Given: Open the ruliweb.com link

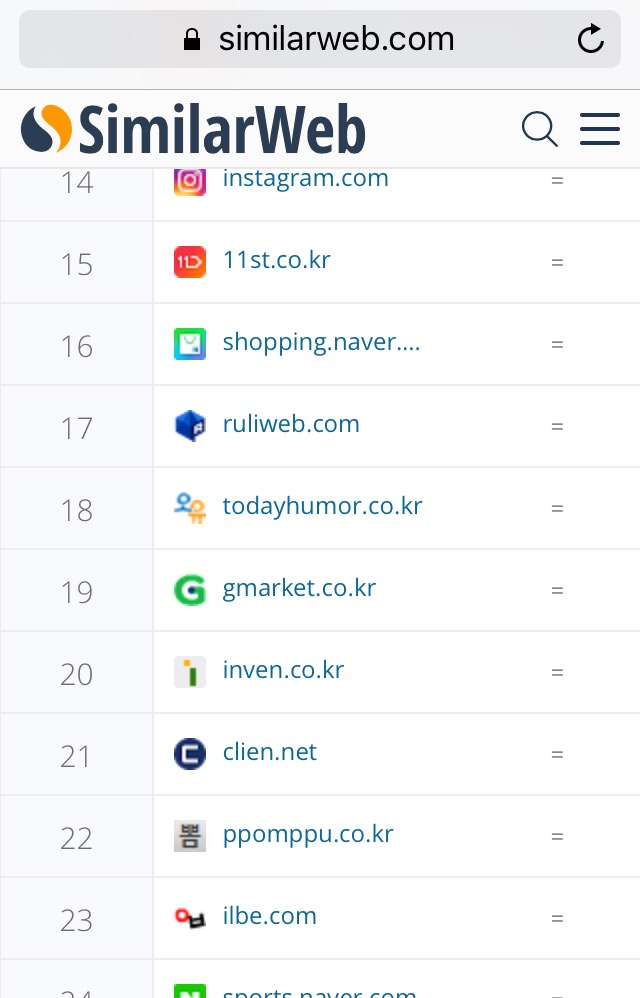Looking at the screenshot, I should 291,424.
